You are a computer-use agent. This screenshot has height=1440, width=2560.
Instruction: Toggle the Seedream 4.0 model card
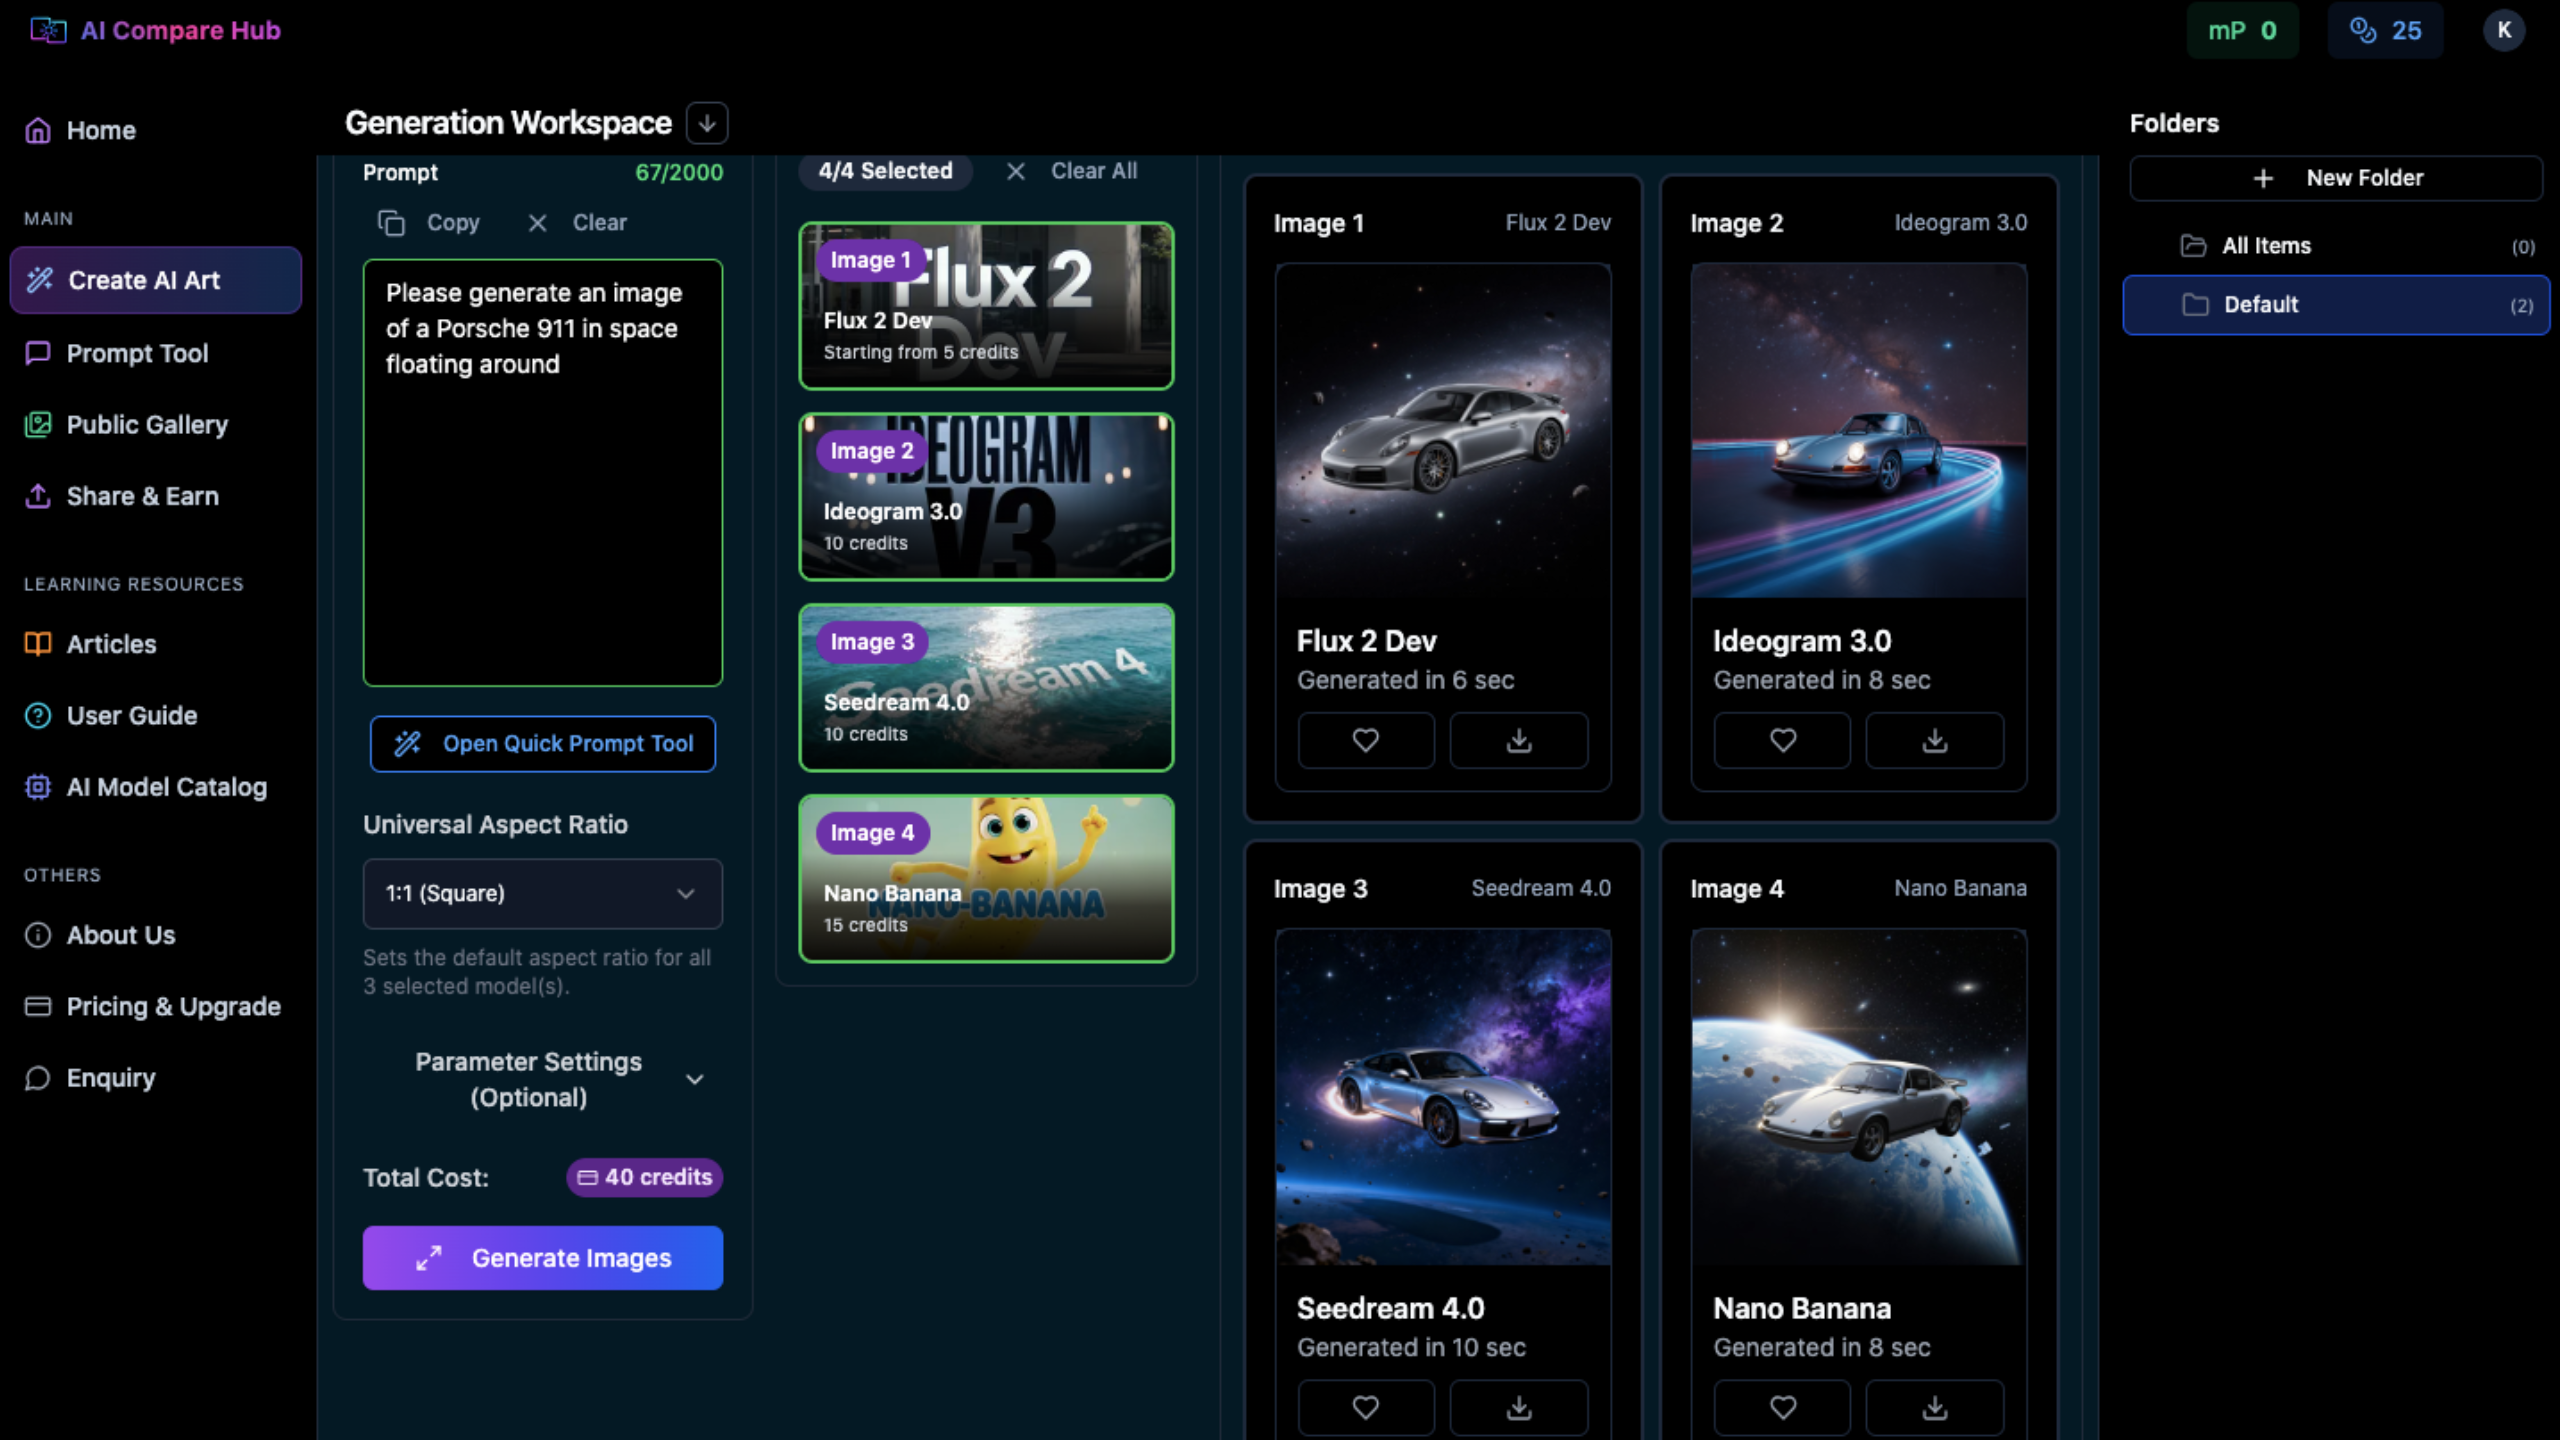[986, 688]
